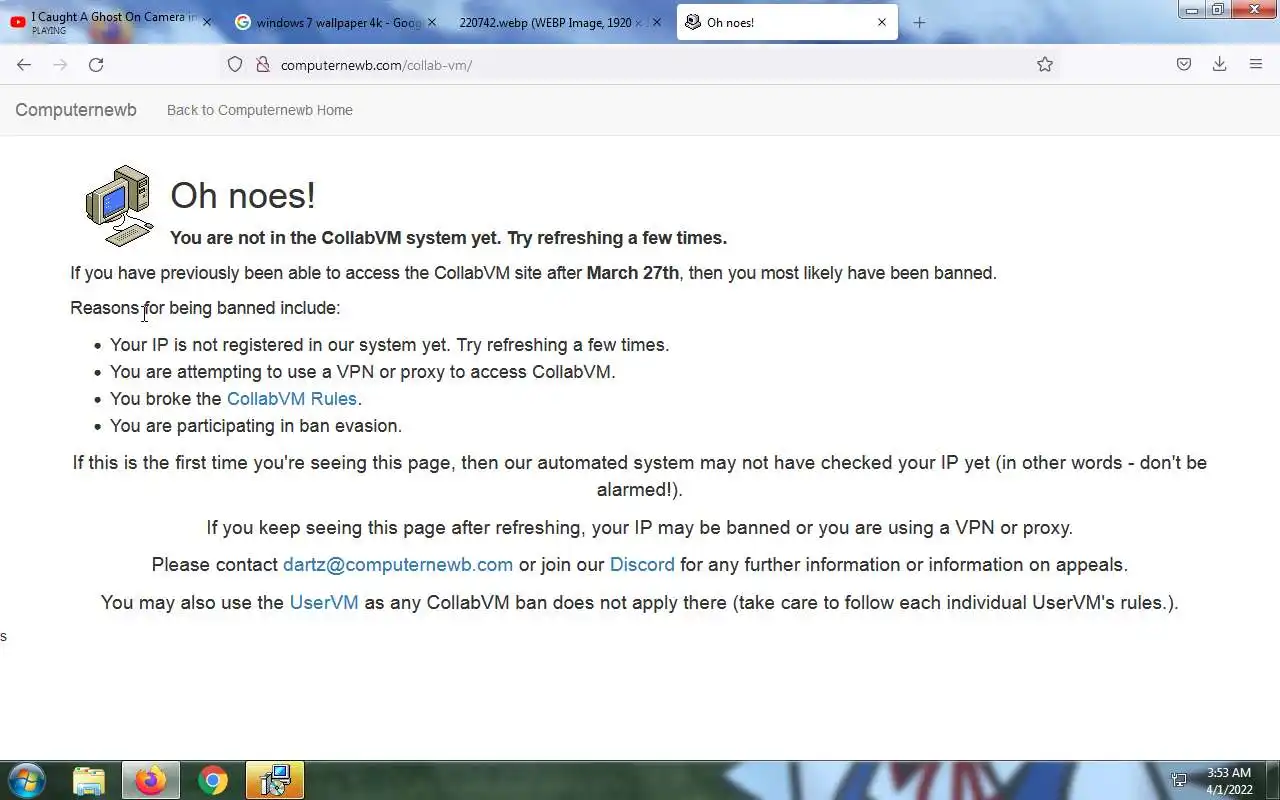The image size is (1280, 800).
Task: Launch Chrome from the taskbar
Action: click(212, 780)
